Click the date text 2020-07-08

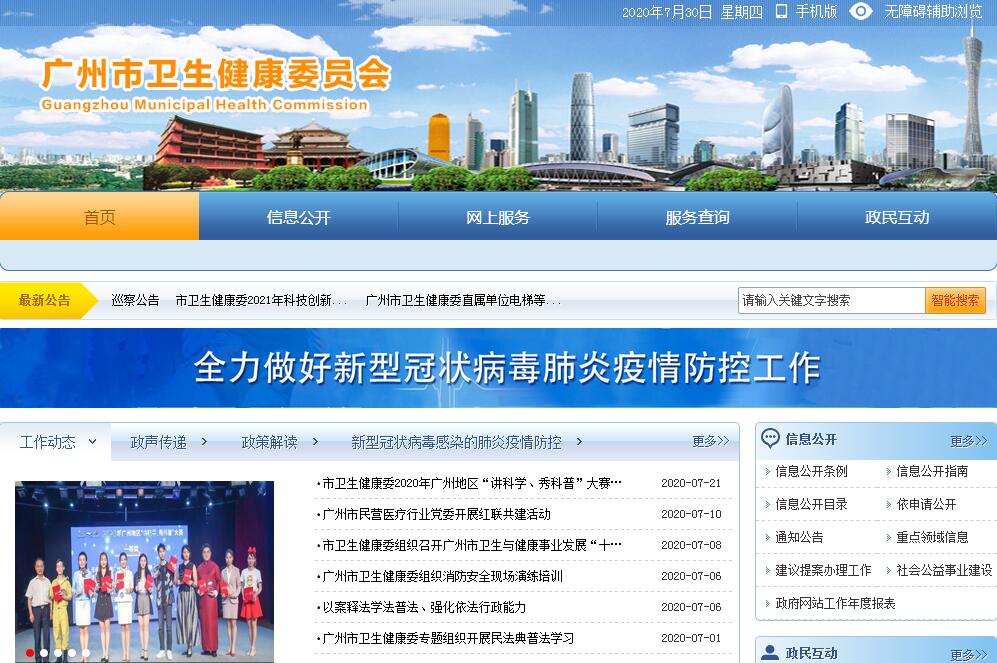(691, 545)
